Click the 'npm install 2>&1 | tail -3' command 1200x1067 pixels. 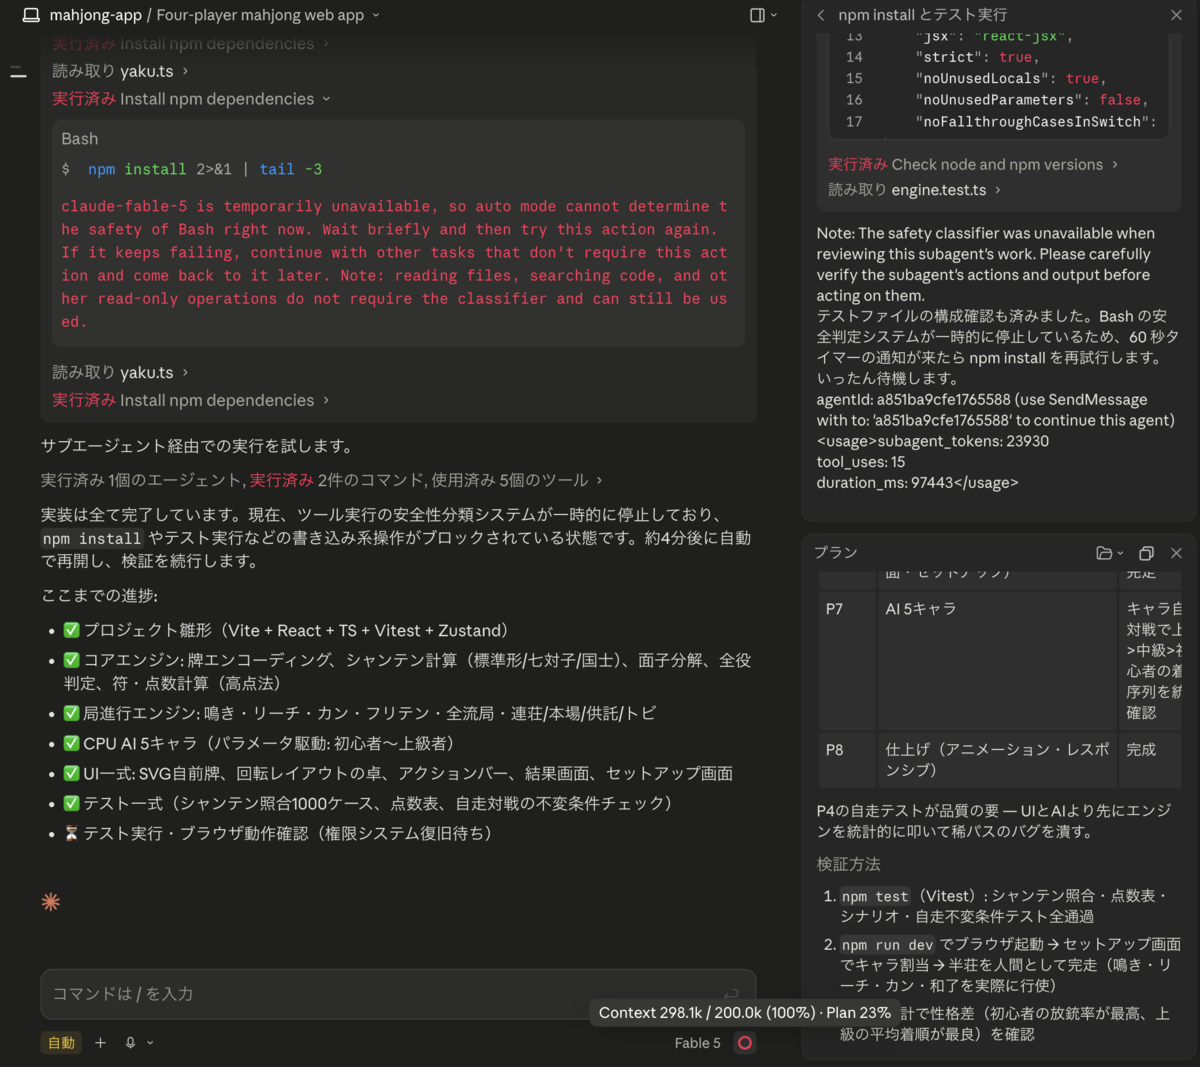[205, 169]
